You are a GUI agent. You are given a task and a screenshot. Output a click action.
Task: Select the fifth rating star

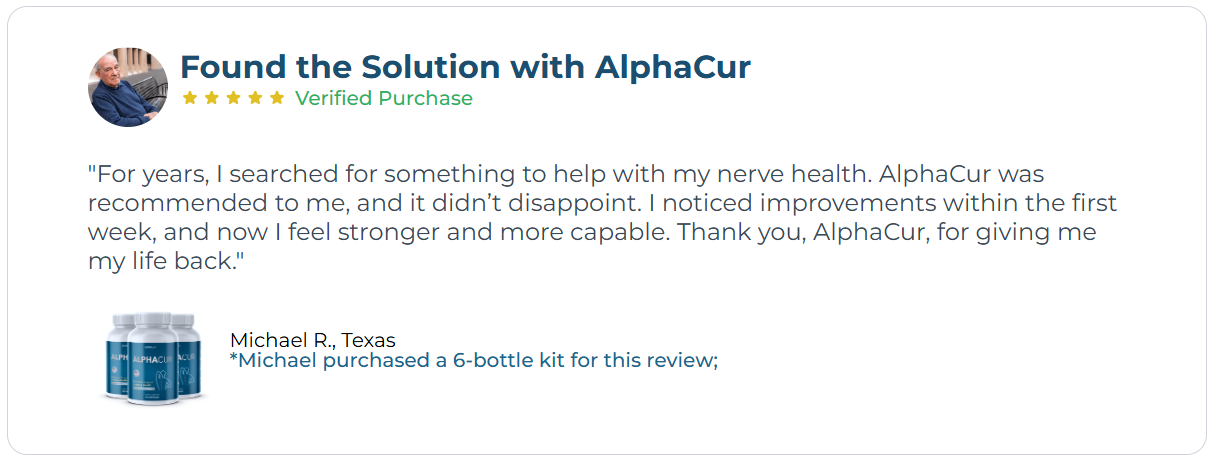[x=277, y=98]
